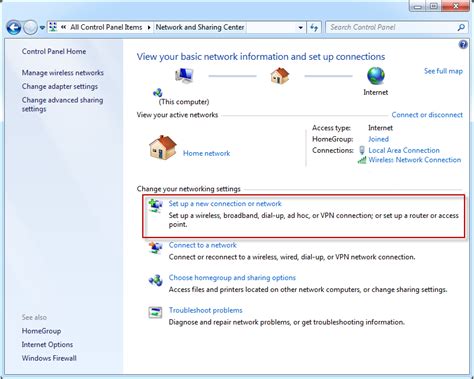Click the Joined HomeGroup link
The width and height of the screenshot is (474, 379).
click(378, 139)
